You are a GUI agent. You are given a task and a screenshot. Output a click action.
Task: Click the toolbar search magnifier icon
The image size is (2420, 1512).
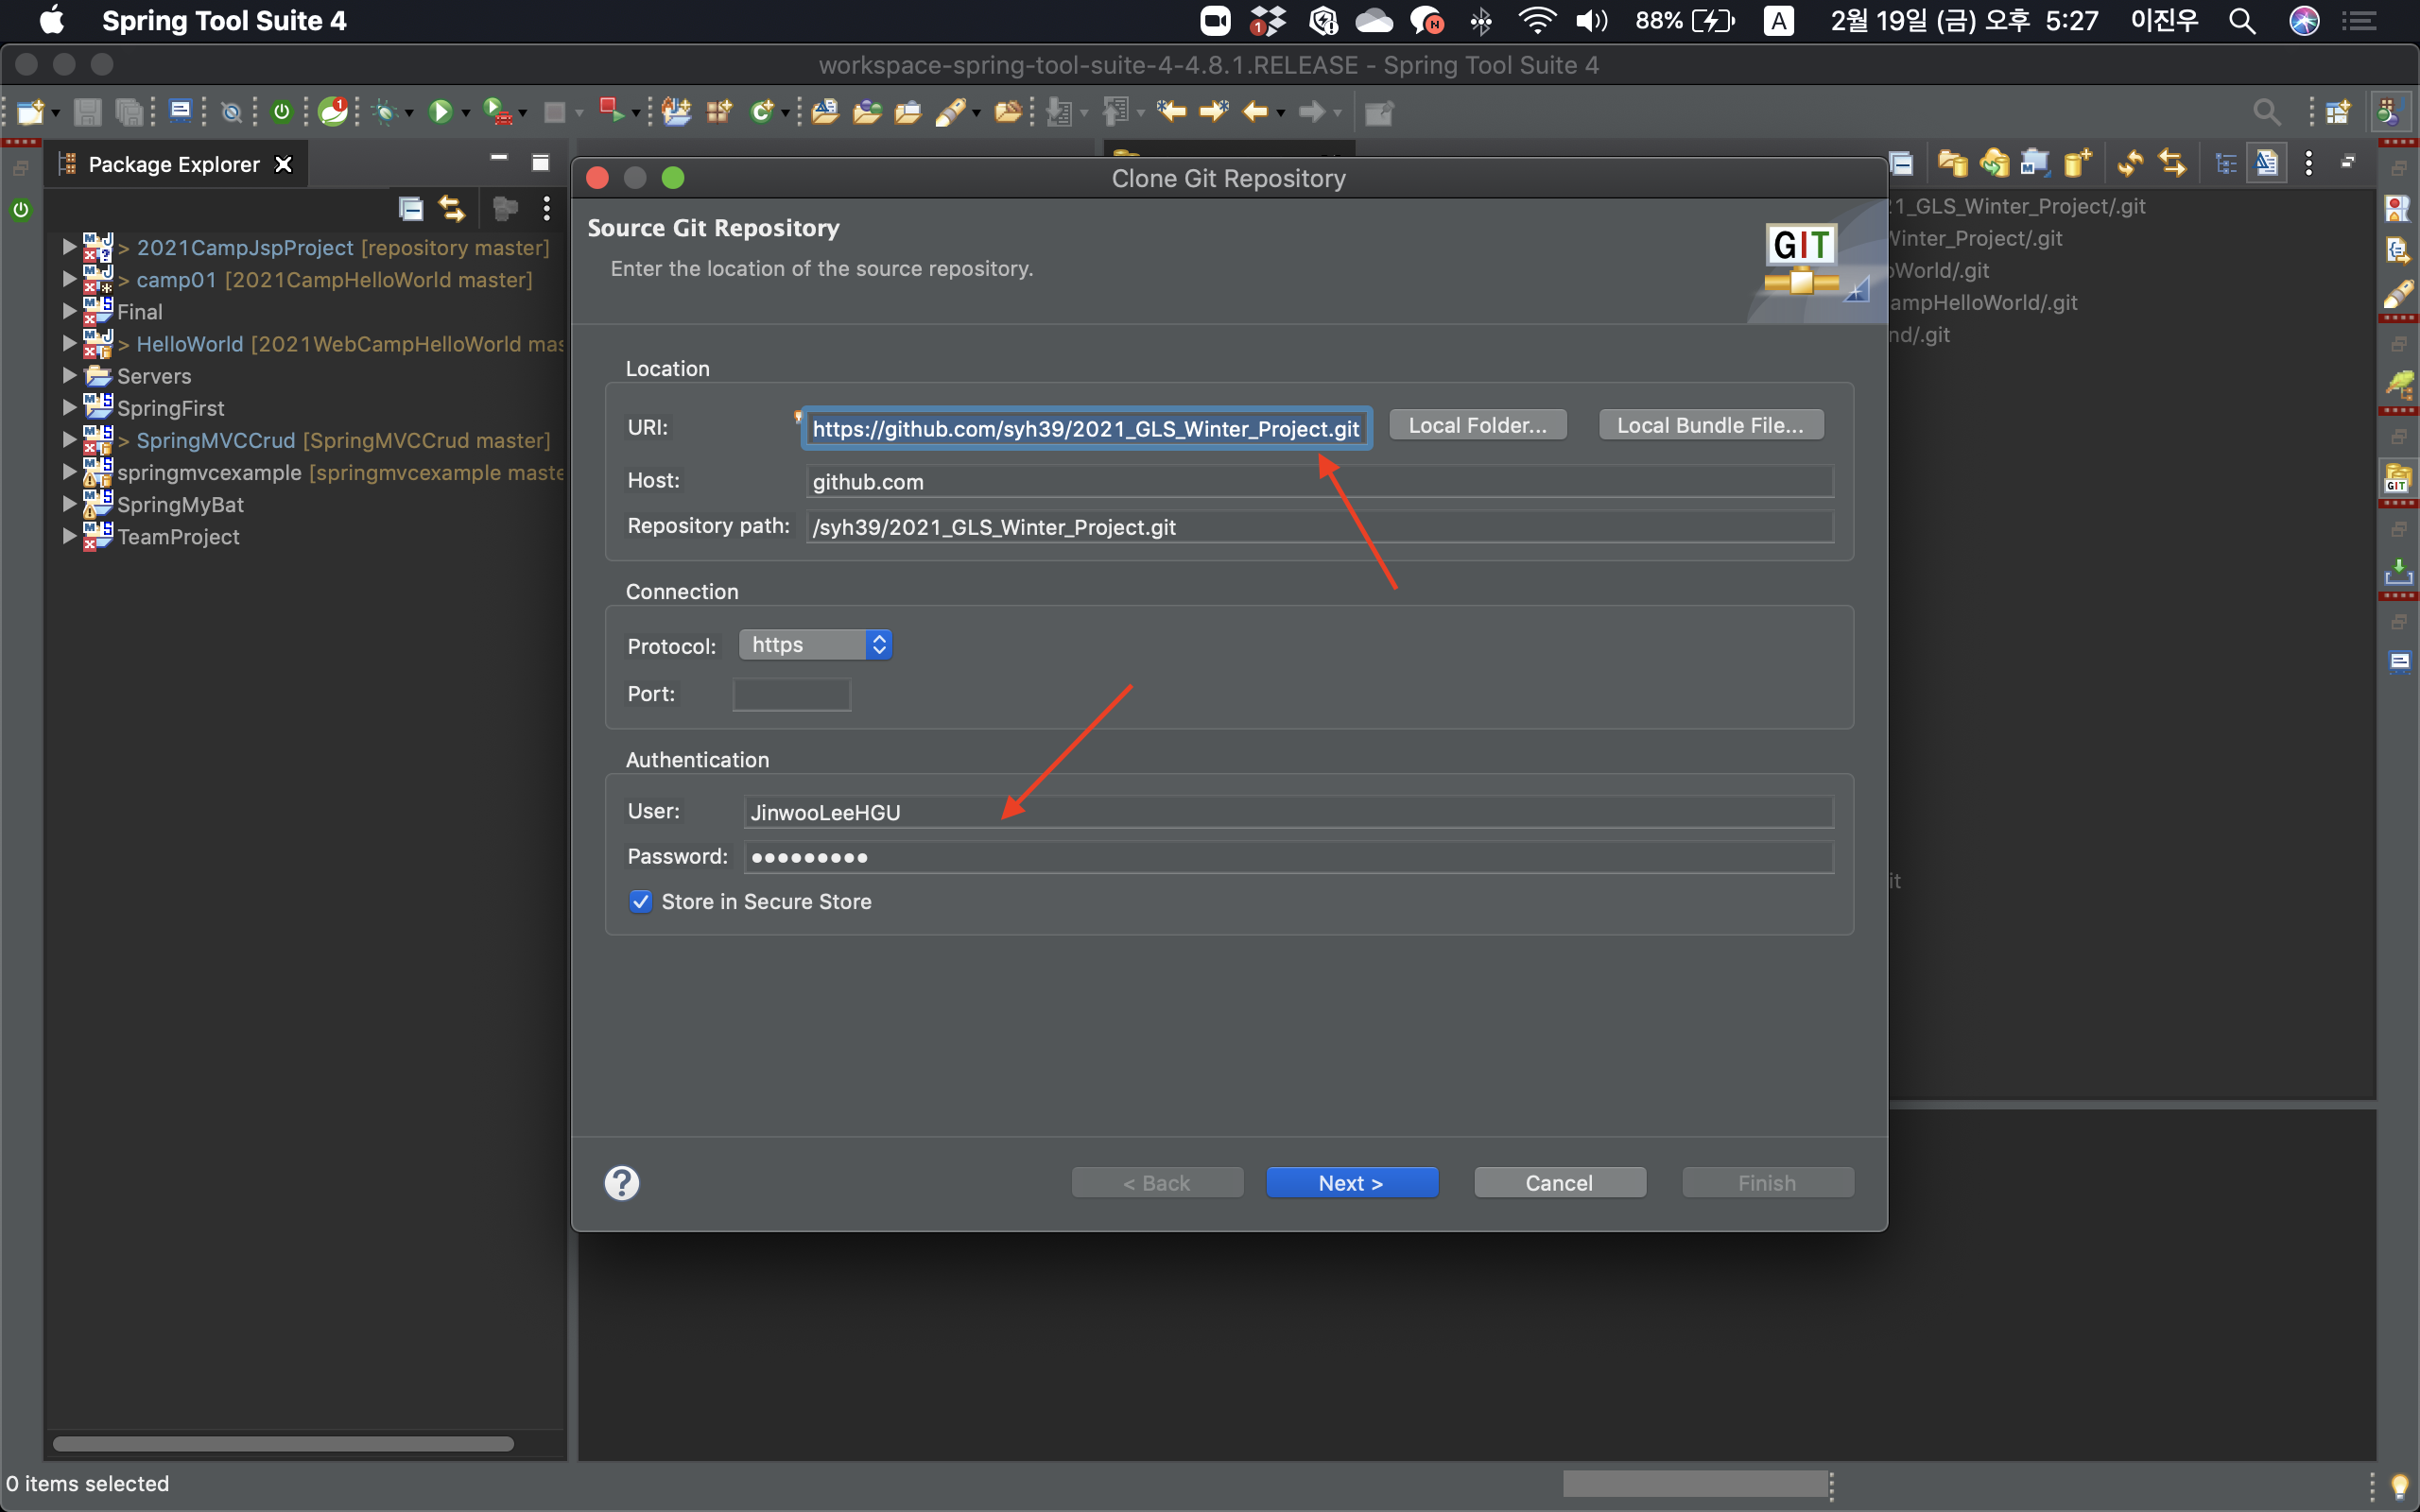tap(2266, 112)
